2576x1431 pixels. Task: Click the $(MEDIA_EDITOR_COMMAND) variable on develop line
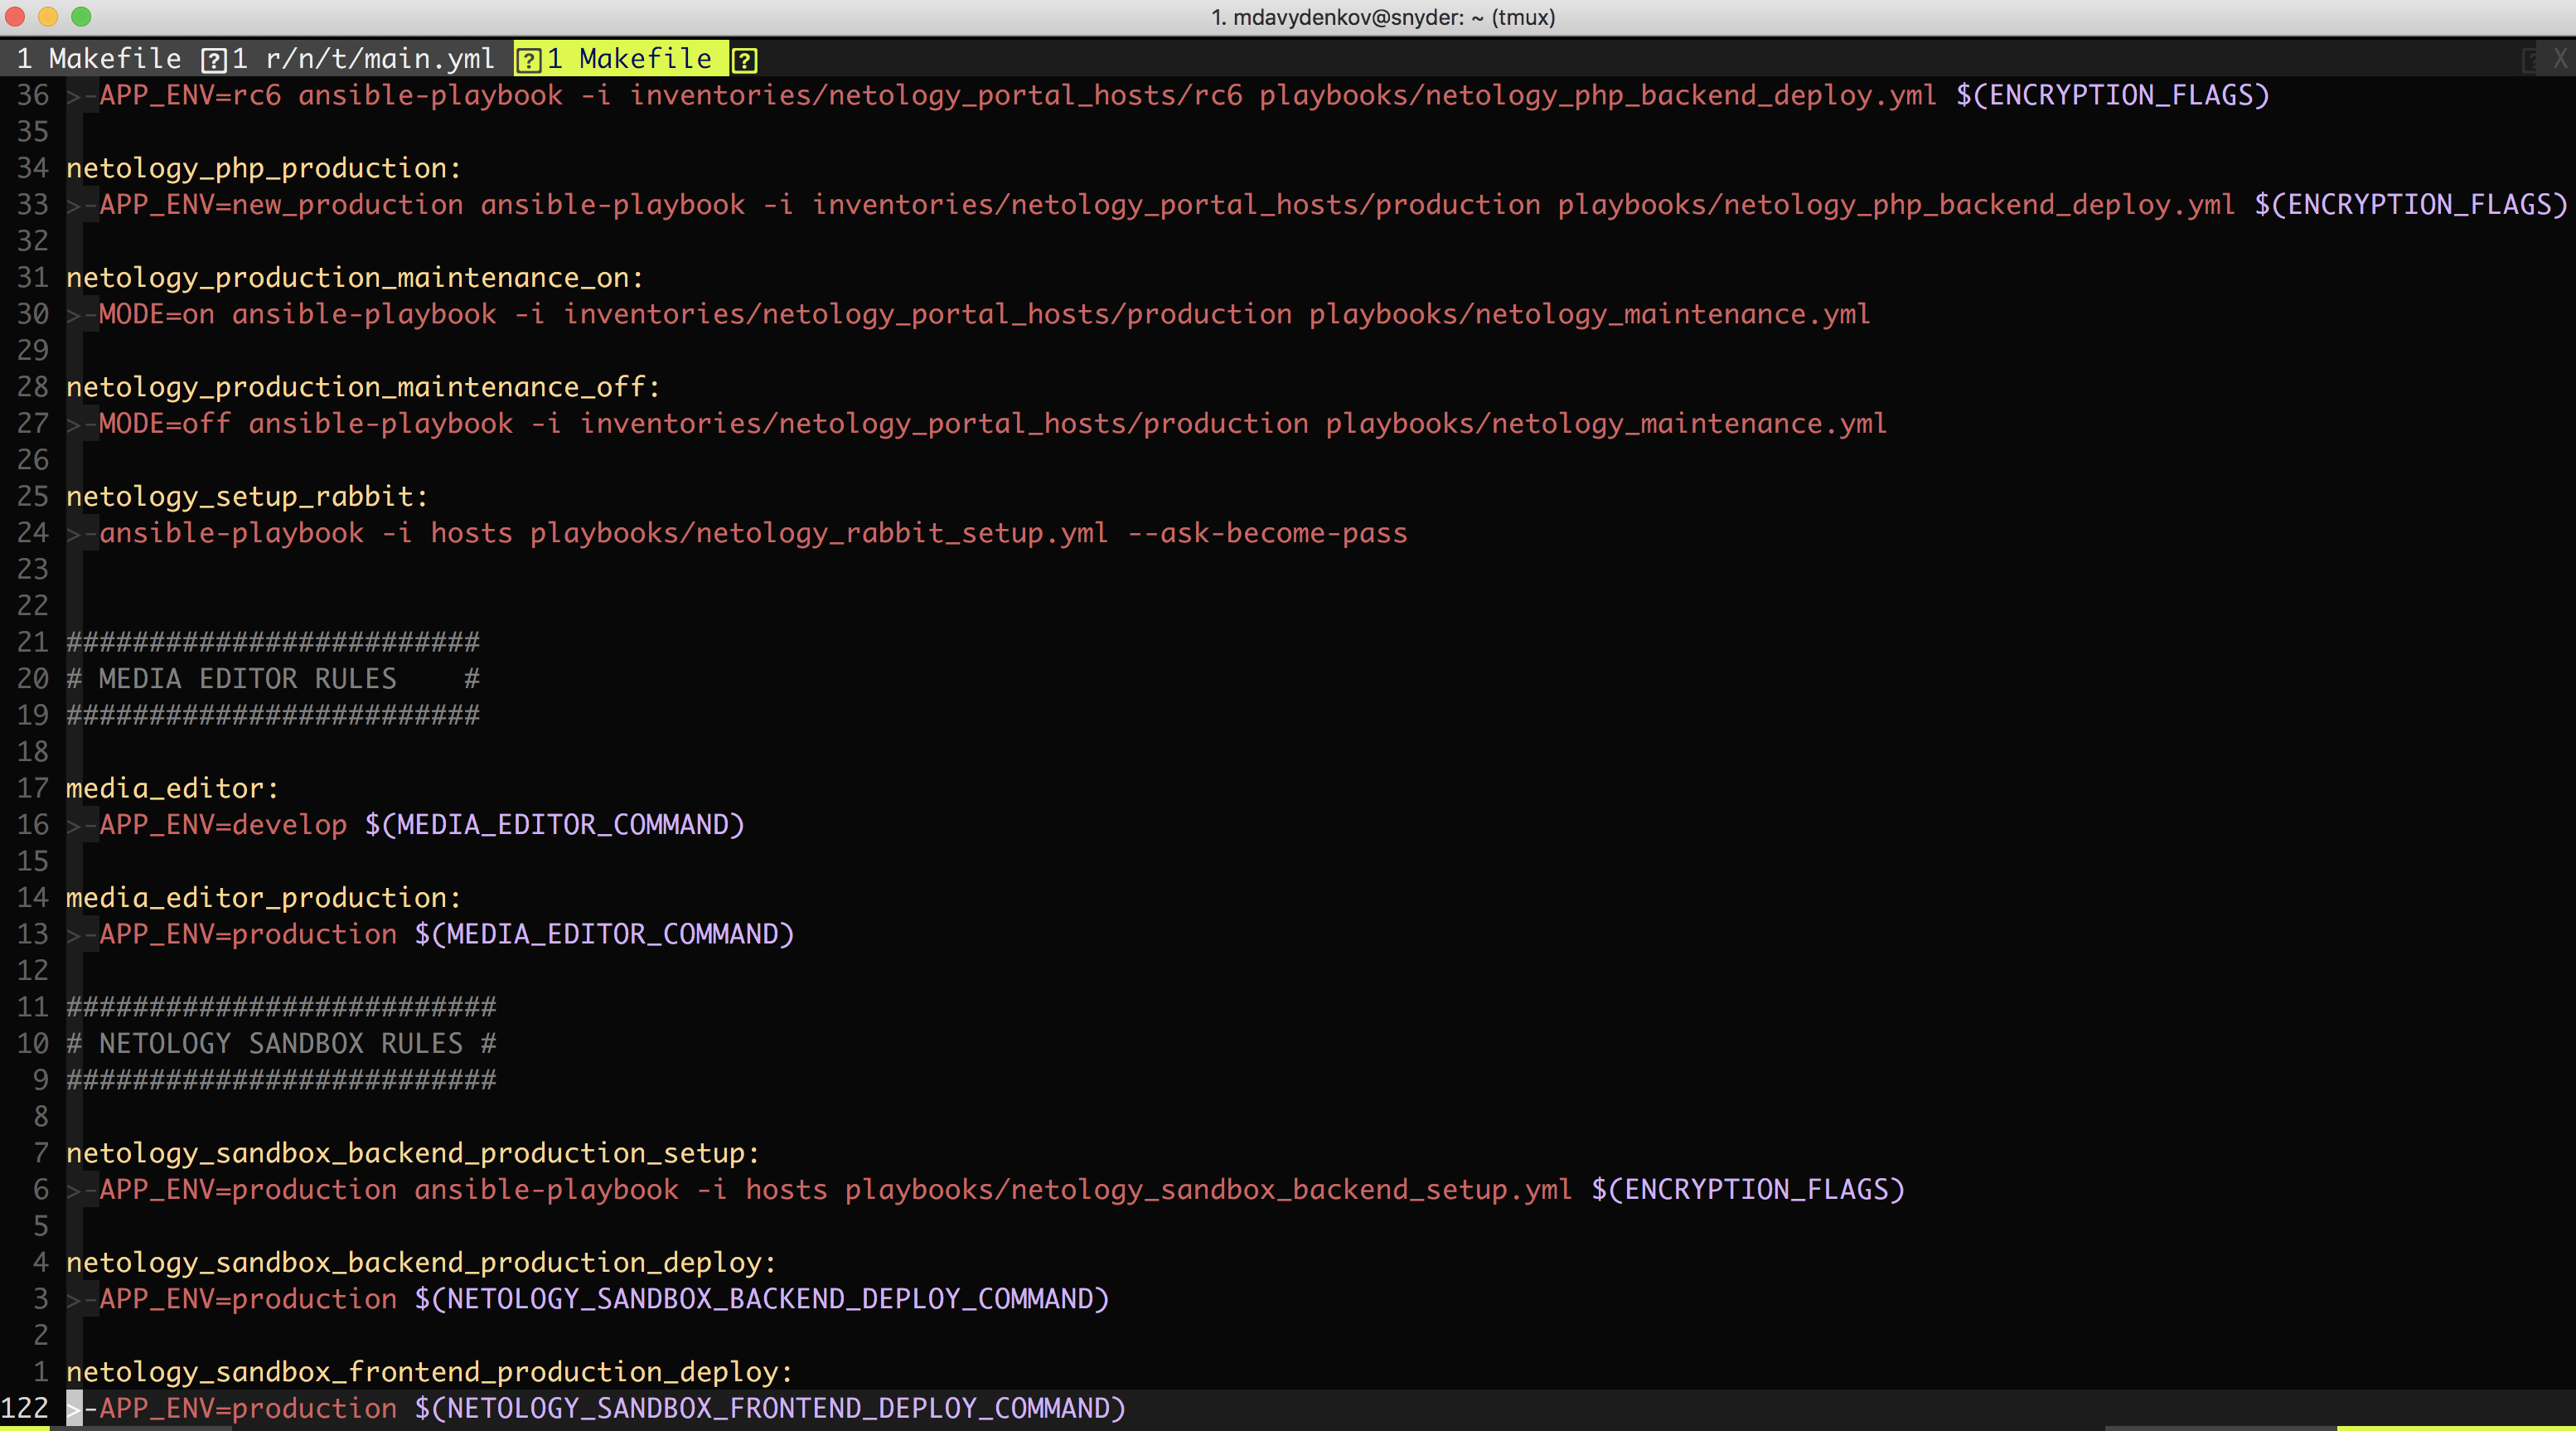554,824
